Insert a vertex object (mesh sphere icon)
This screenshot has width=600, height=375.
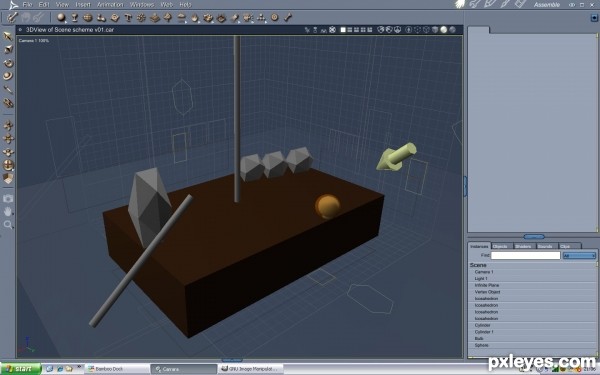[88, 18]
